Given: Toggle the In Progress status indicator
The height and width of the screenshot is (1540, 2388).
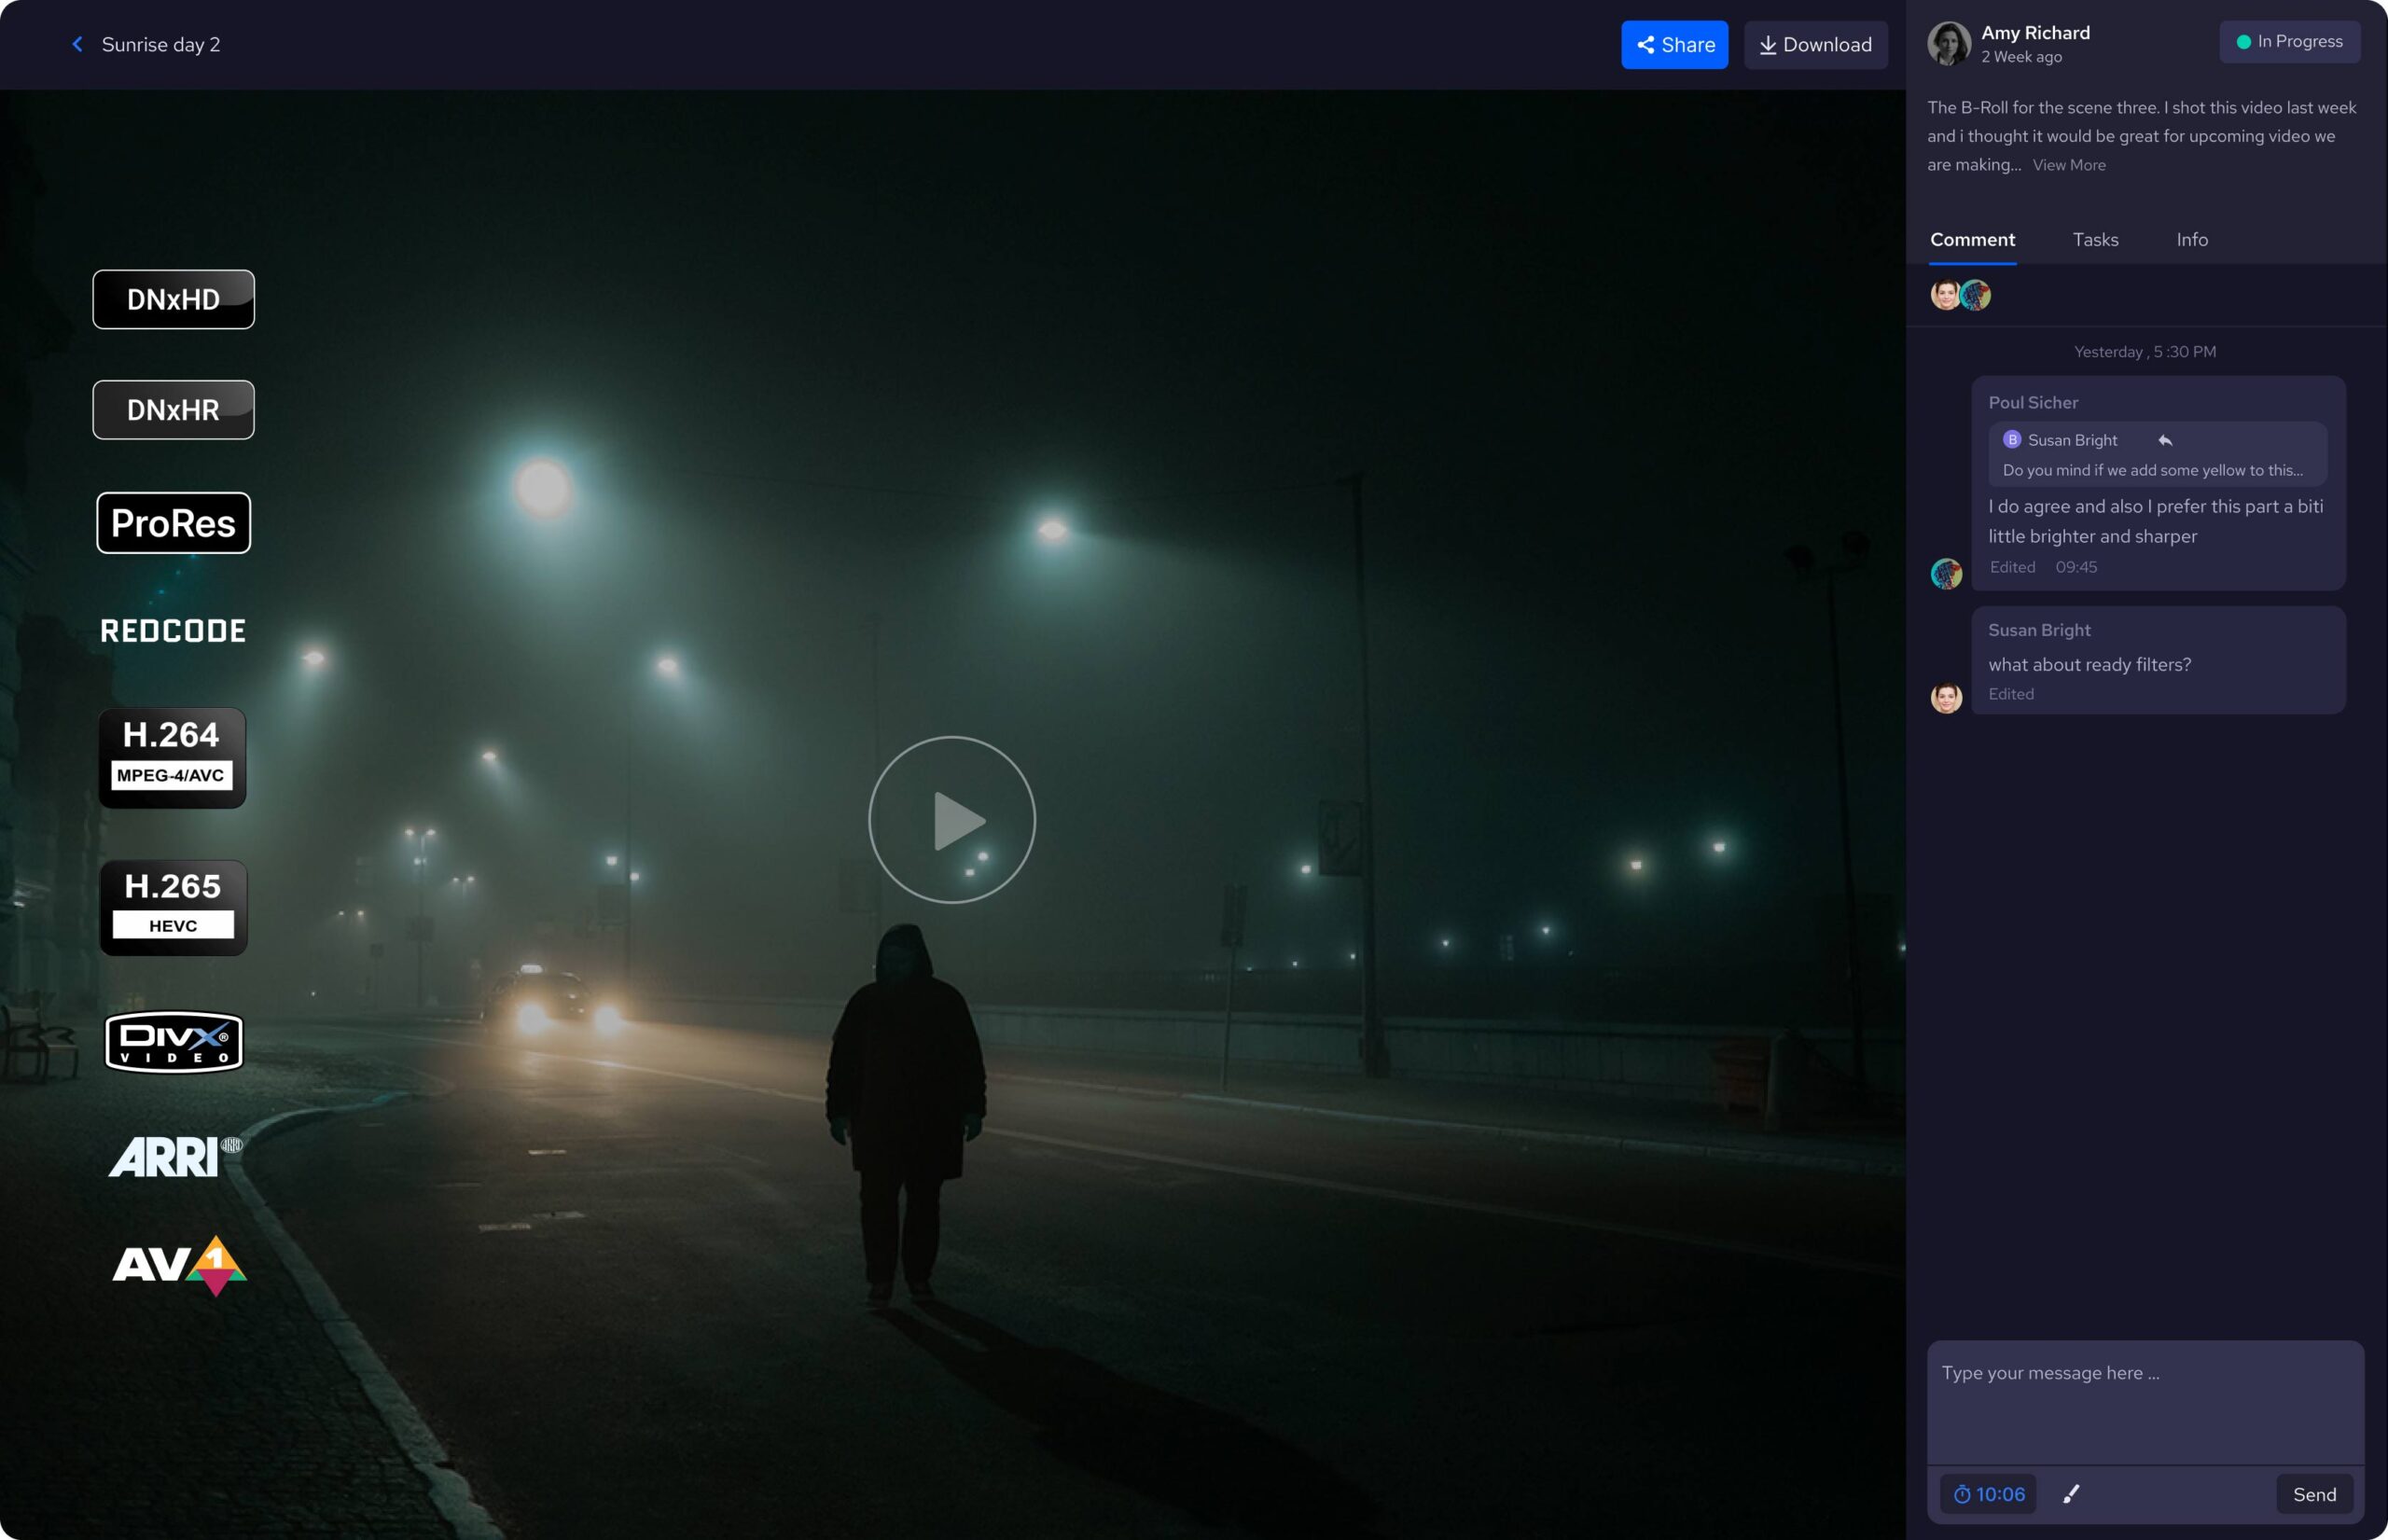Looking at the screenshot, I should (2290, 41).
